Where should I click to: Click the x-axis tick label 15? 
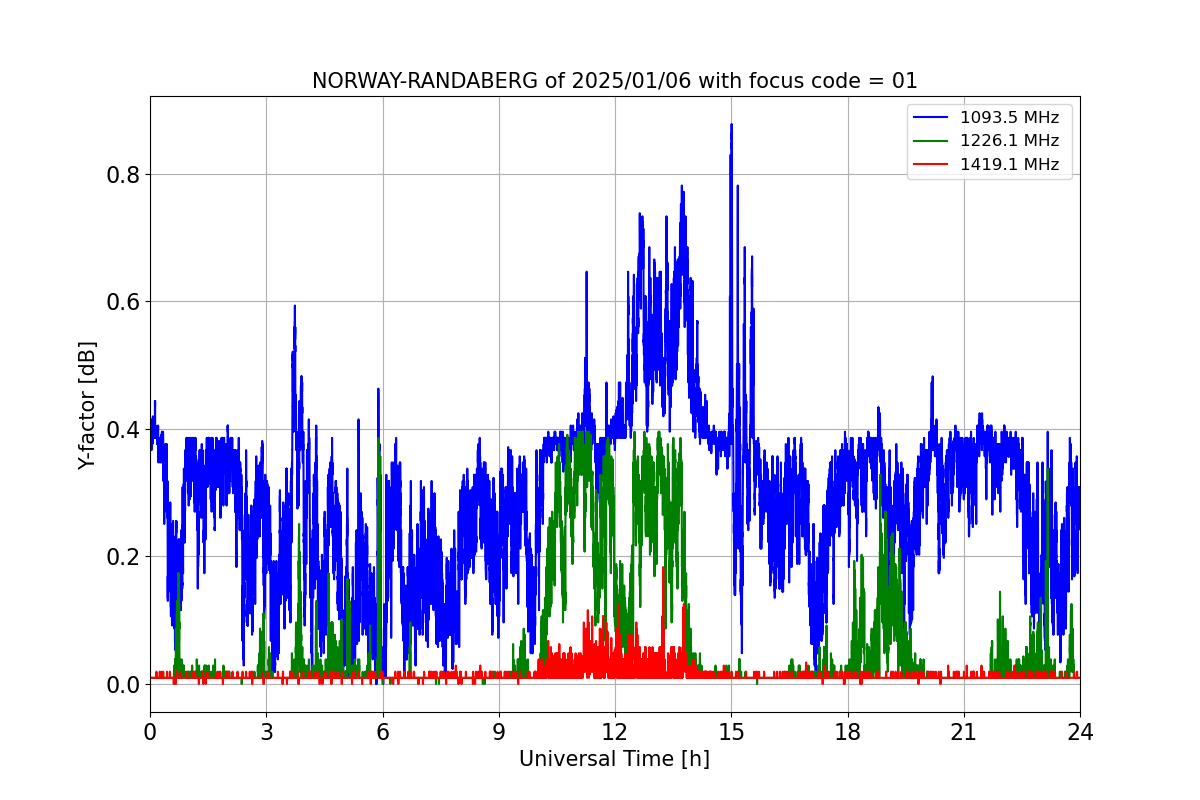pos(731,732)
